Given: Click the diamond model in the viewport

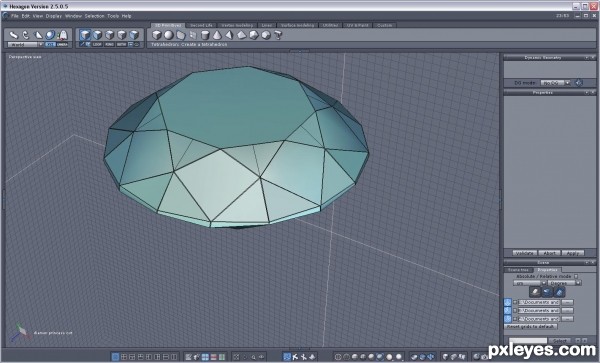Looking at the screenshot, I should (x=236, y=147).
